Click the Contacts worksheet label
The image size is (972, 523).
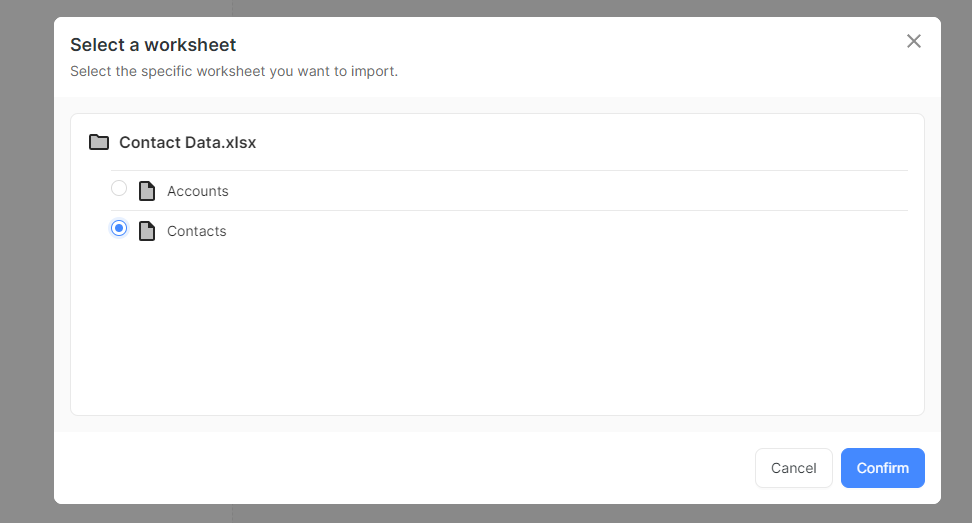coord(196,231)
